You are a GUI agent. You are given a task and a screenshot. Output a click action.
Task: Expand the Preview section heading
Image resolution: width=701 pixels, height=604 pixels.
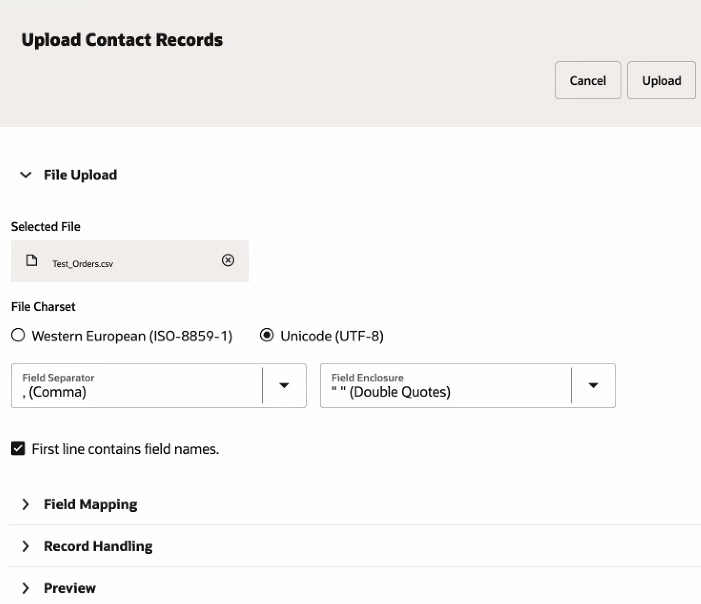click(70, 588)
